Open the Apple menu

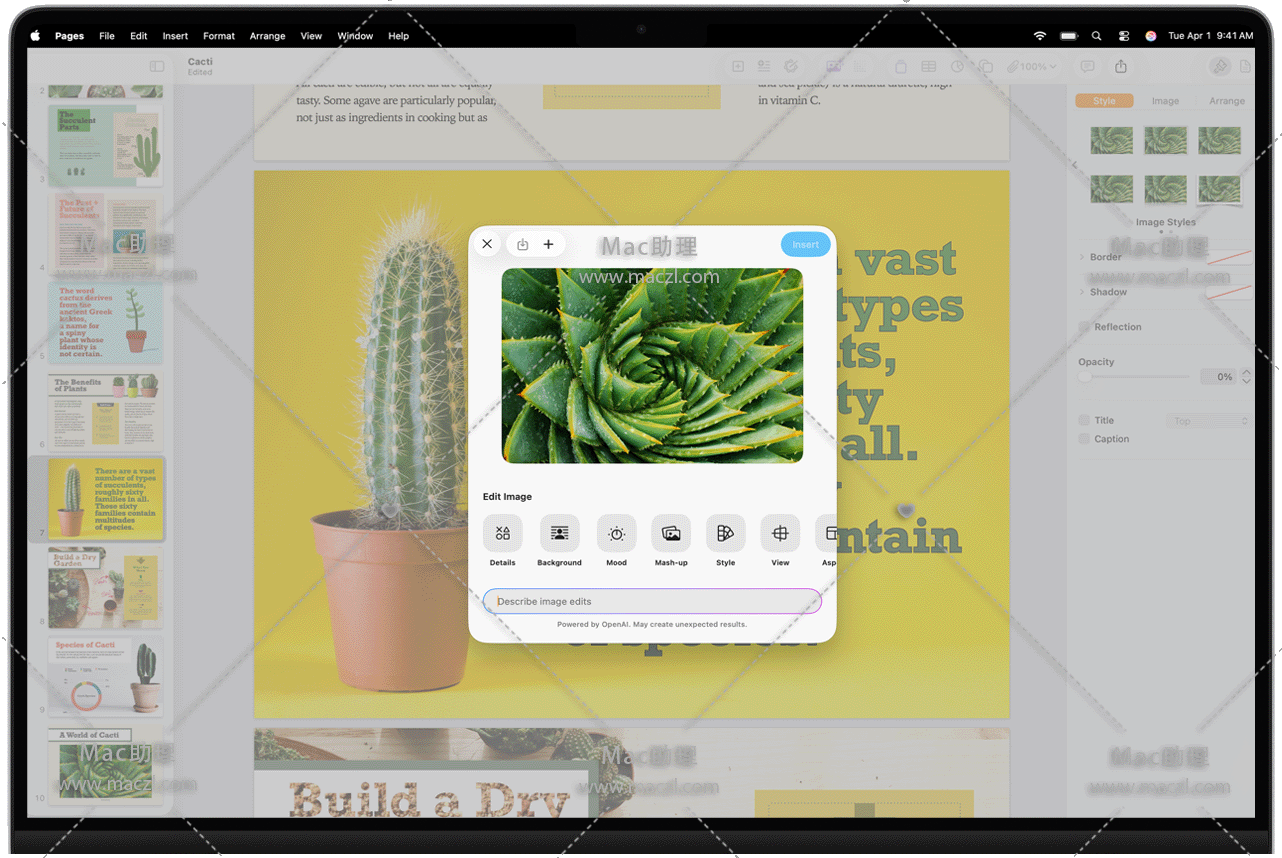35,36
